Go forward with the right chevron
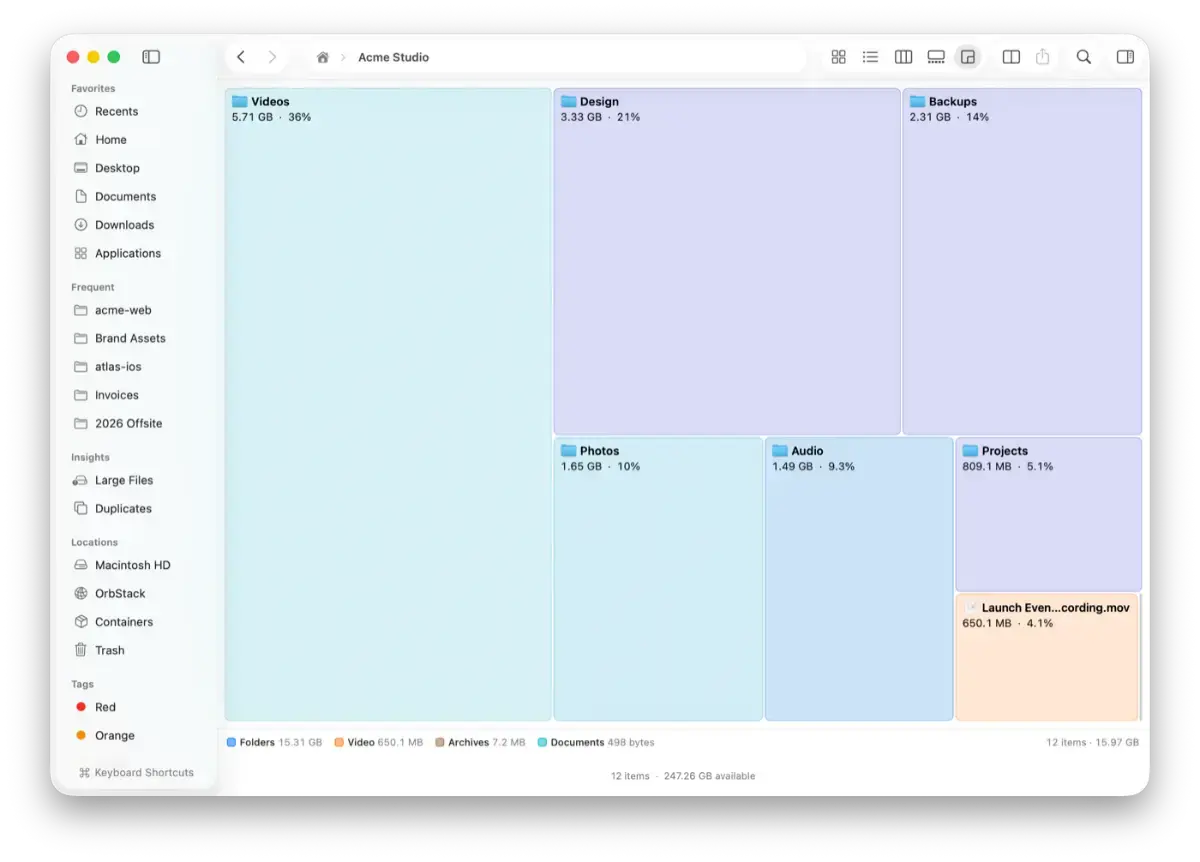Viewport: 1200px width, 862px height. click(x=272, y=57)
